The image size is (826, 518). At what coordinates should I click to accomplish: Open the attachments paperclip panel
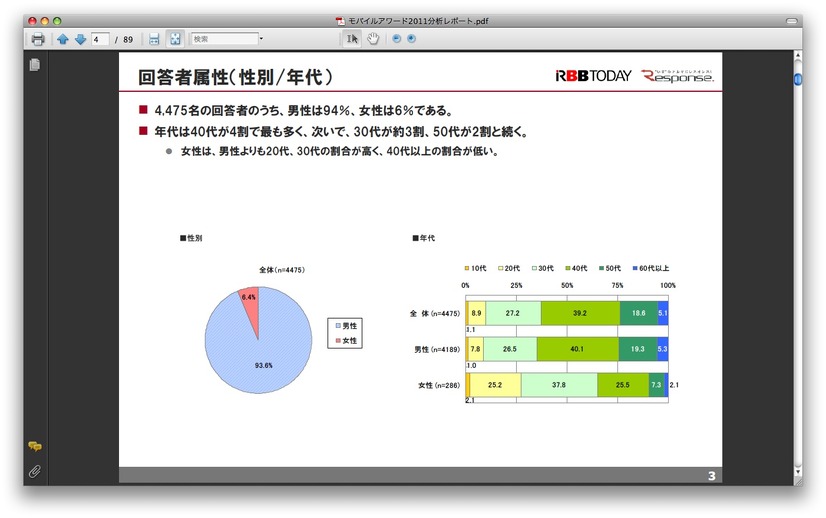(x=35, y=471)
